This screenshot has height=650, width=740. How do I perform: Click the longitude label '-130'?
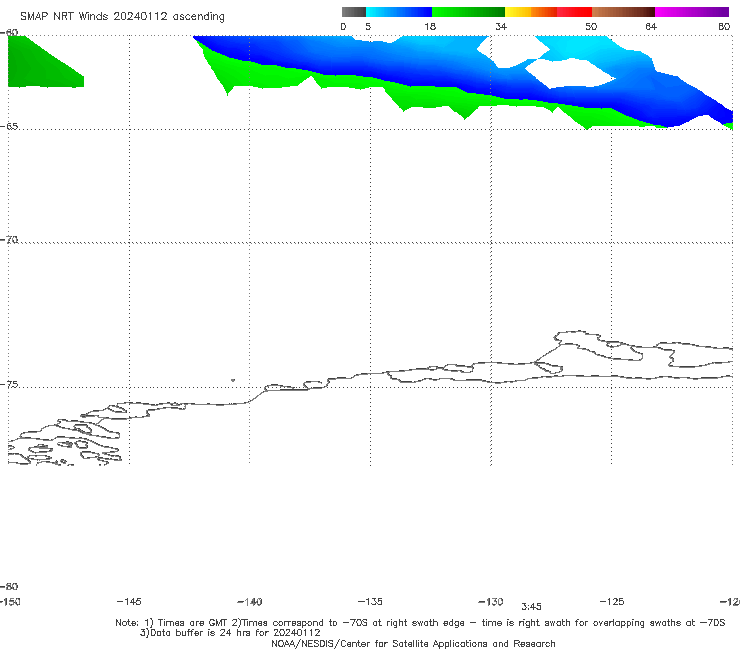tap(491, 602)
